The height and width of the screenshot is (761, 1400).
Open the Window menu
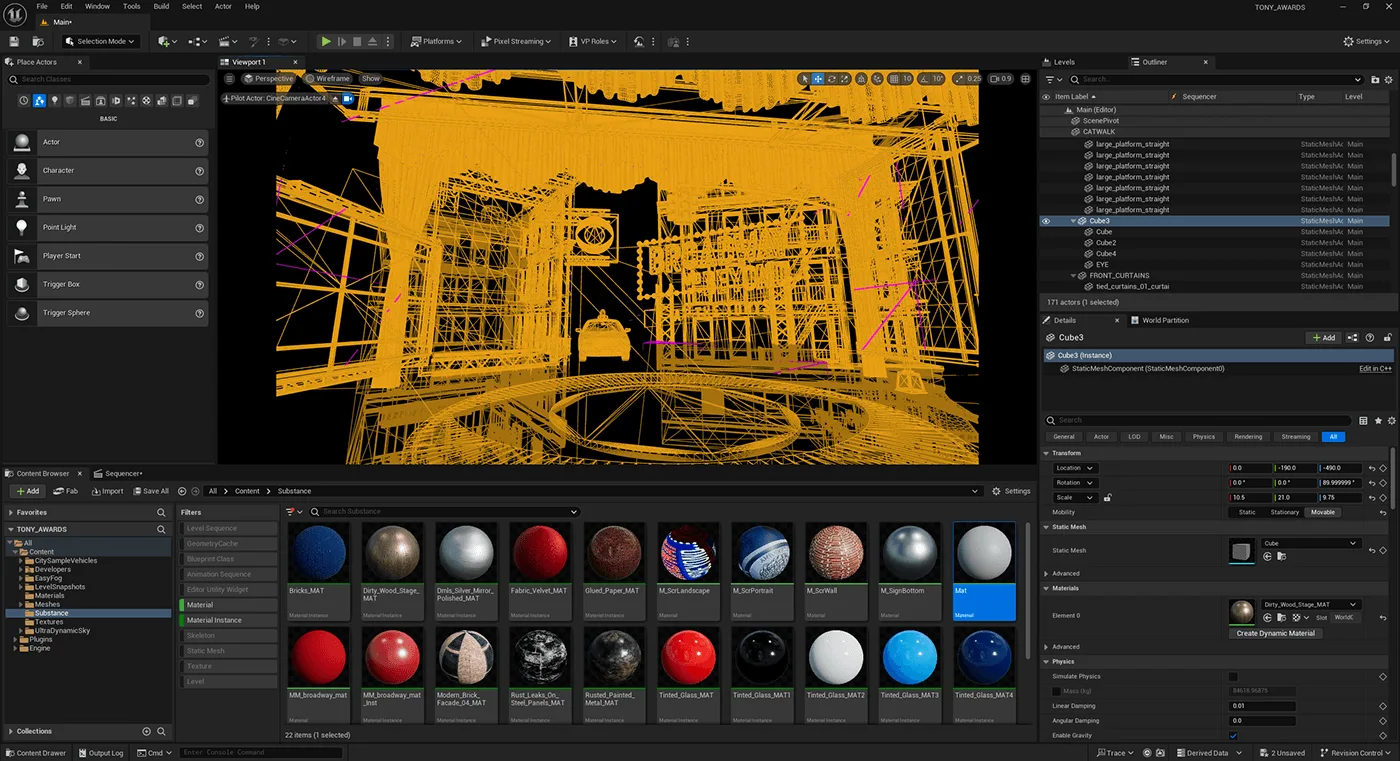pyautogui.click(x=98, y=6)
